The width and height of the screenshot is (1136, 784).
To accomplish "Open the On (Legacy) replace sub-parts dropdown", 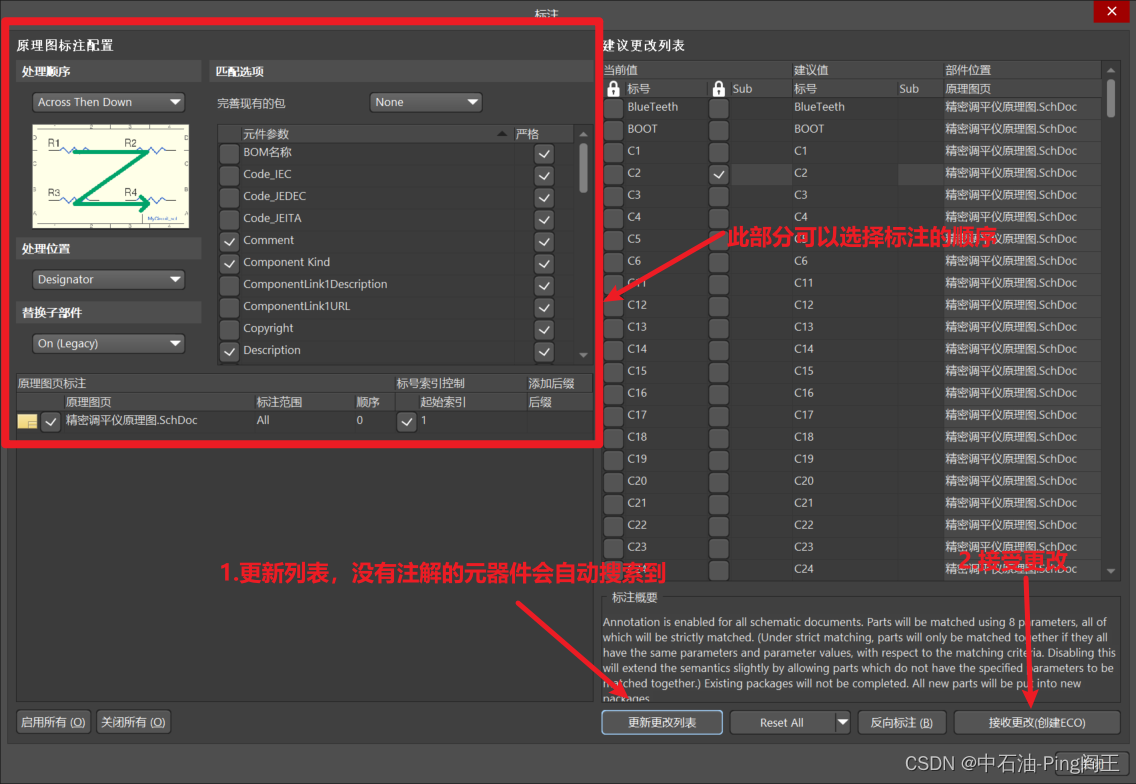I will [x=108, y=343].
